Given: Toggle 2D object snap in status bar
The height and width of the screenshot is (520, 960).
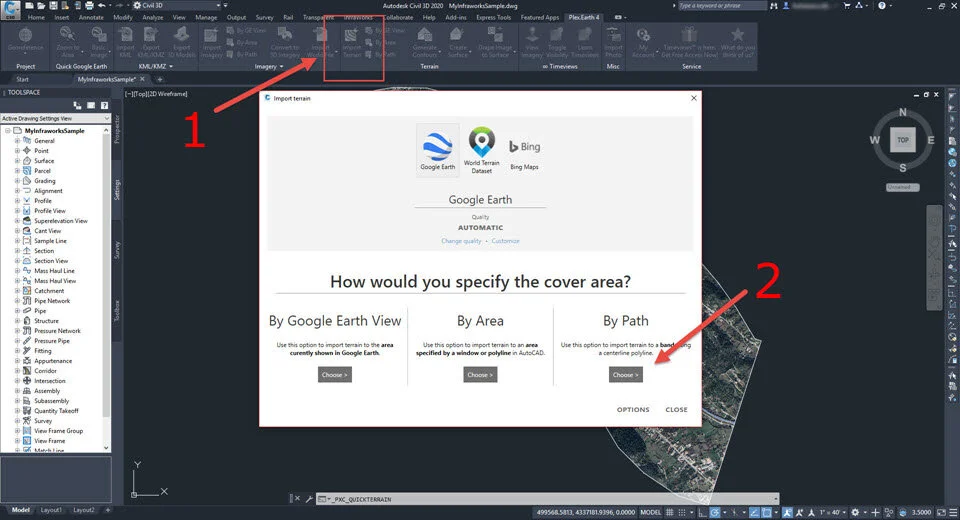Looking at the screenshot, I should coord(767,512).
